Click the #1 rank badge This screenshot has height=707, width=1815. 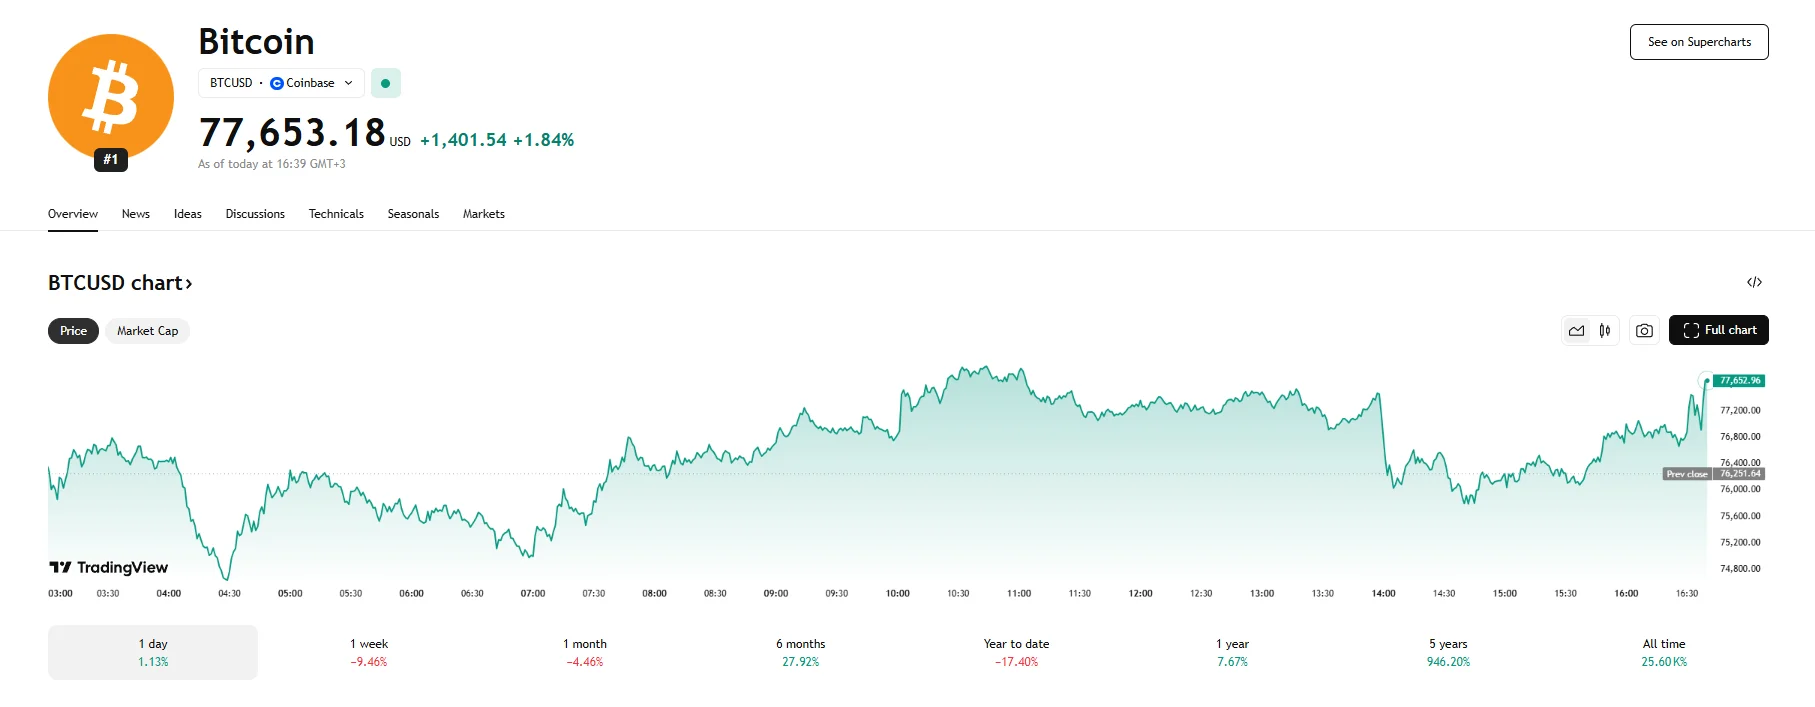(111, 160)
